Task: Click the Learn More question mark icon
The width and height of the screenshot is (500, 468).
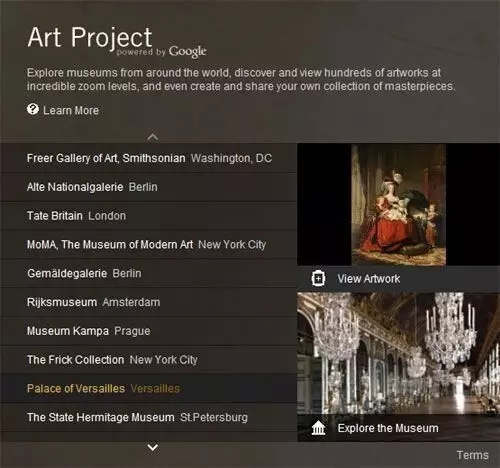Action: pyautogui.click(x=33, y=109)
